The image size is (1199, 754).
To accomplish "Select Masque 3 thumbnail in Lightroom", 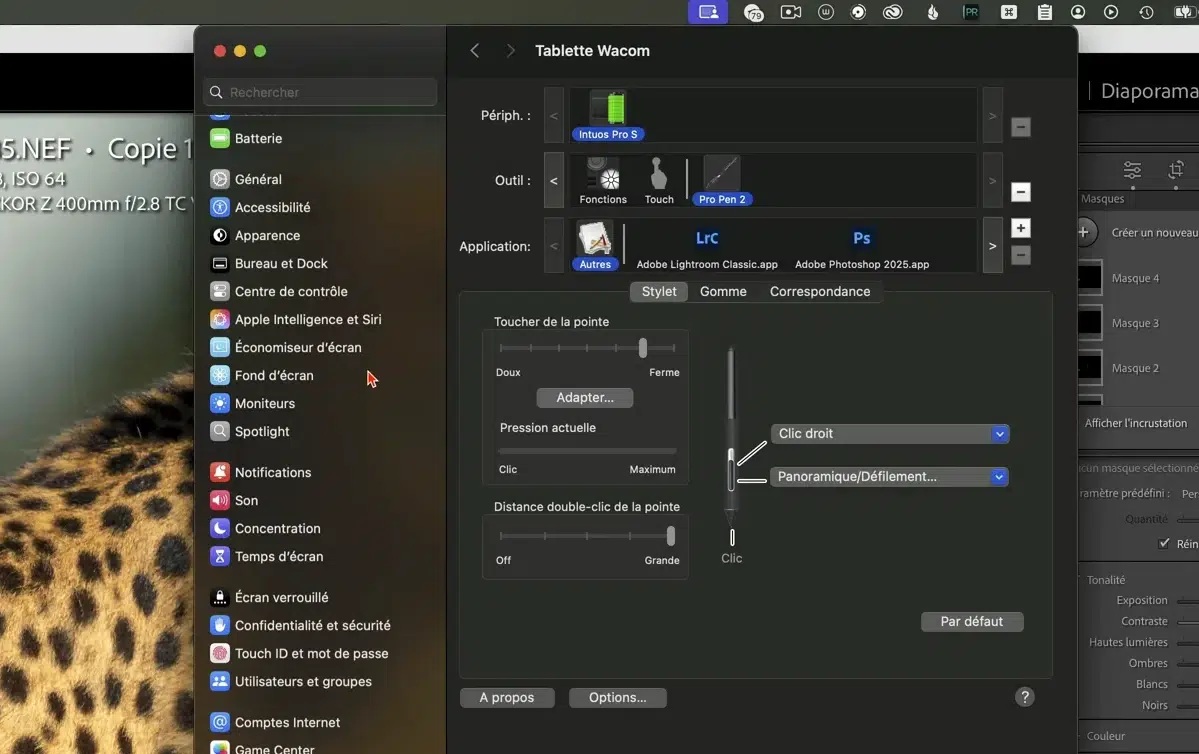I will pos(1089,323).
